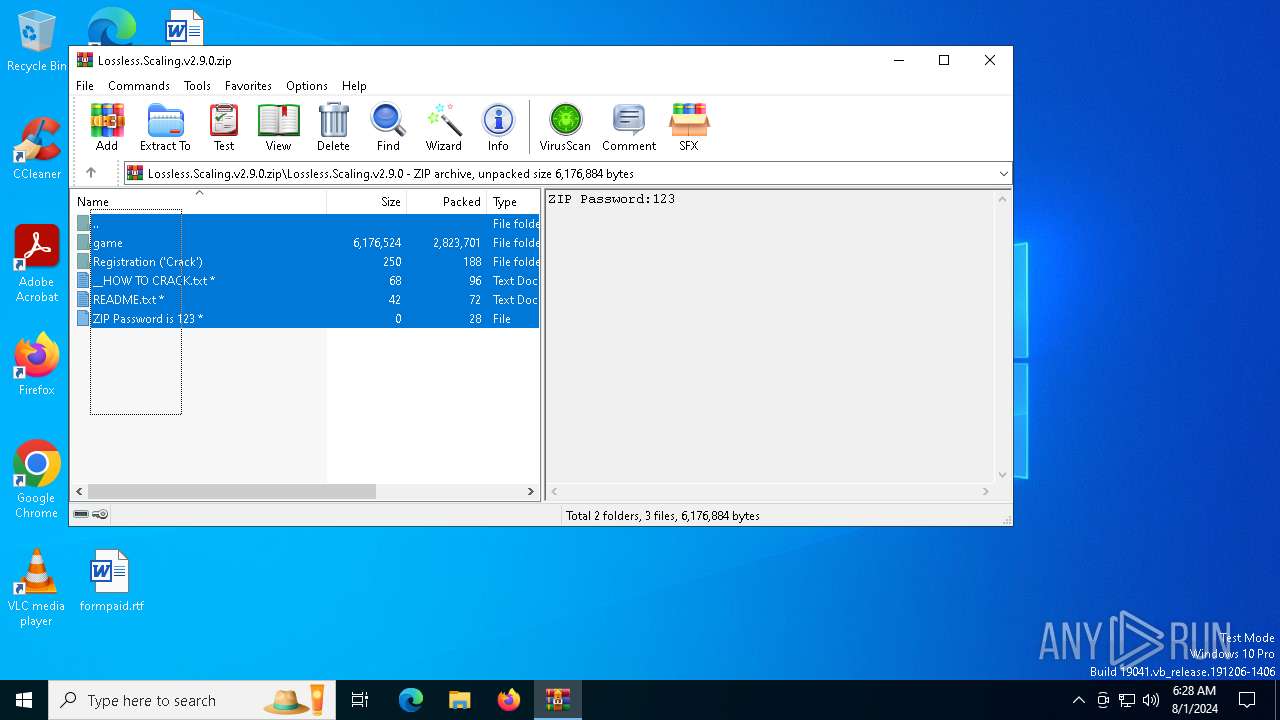Open the Tools menu

click(x=197, y=86)
